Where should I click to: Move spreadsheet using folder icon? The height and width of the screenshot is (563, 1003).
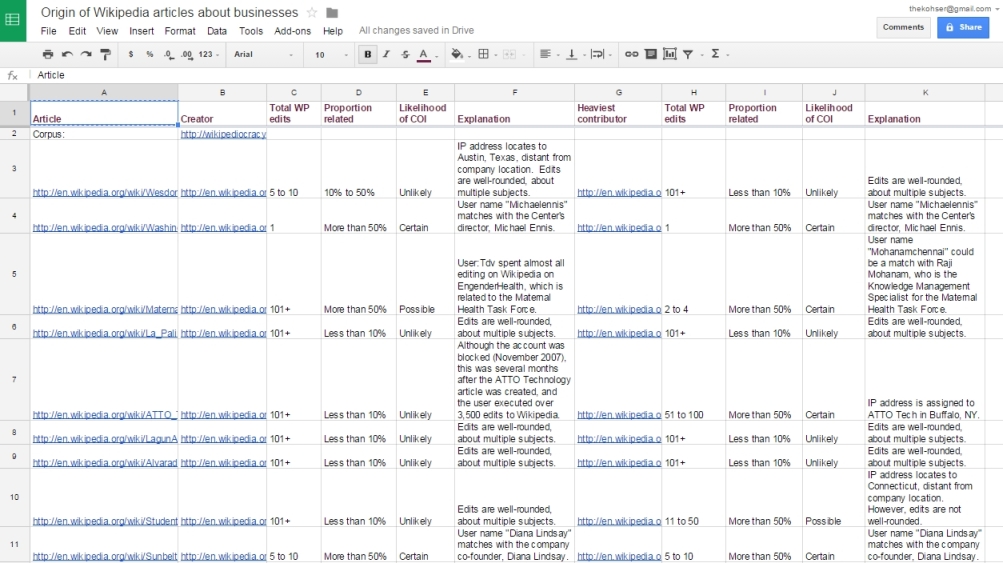332,13
